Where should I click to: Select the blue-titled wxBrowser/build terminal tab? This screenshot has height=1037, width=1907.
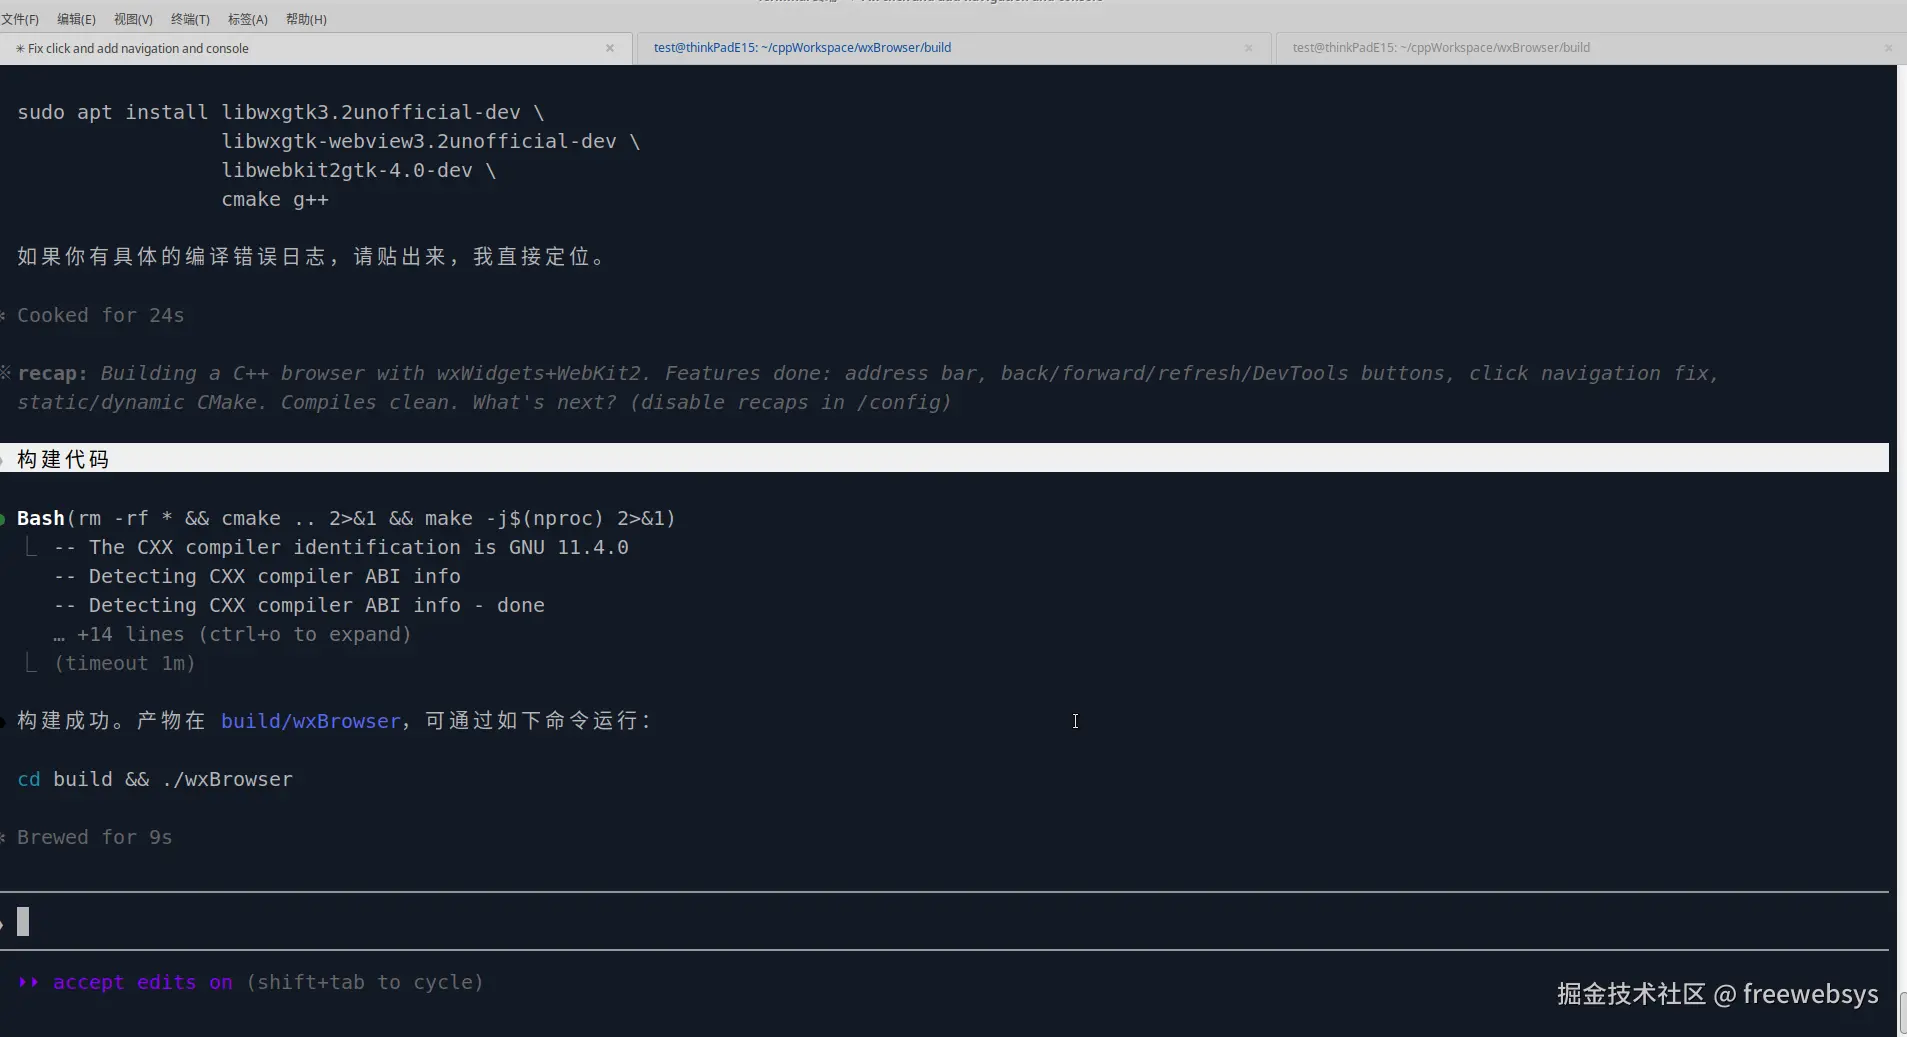coord(954,48)
